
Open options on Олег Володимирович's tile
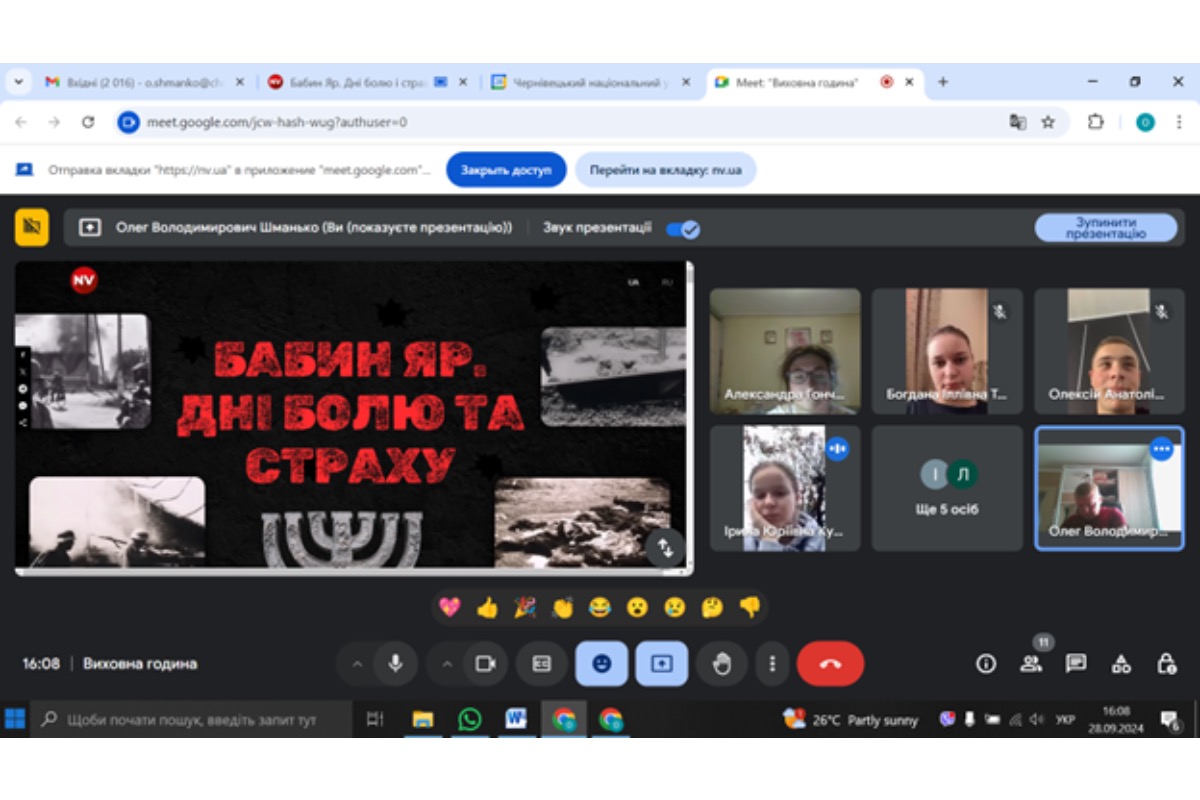pos(1161,449)
